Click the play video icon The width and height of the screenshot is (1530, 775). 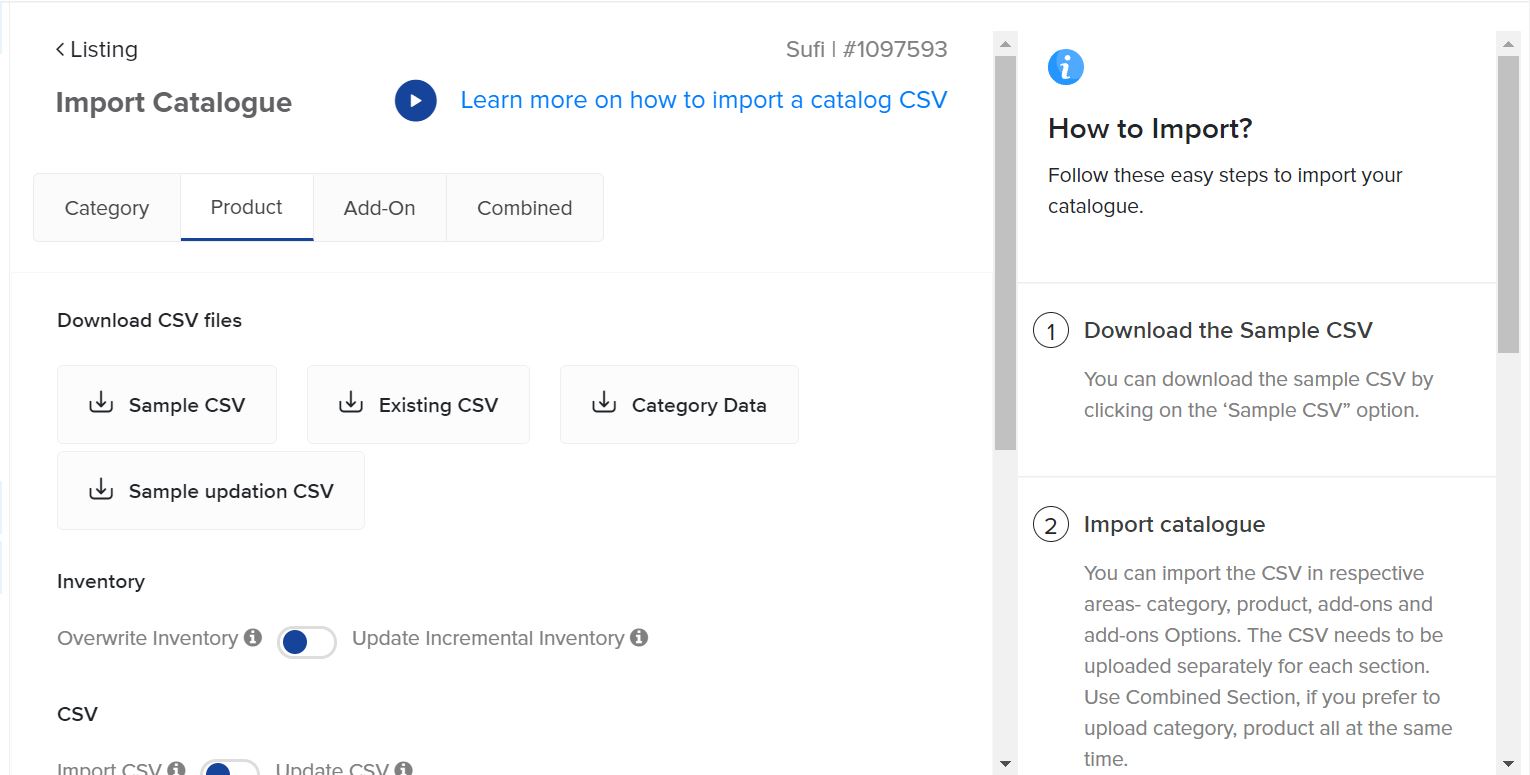tap(415, 101)
